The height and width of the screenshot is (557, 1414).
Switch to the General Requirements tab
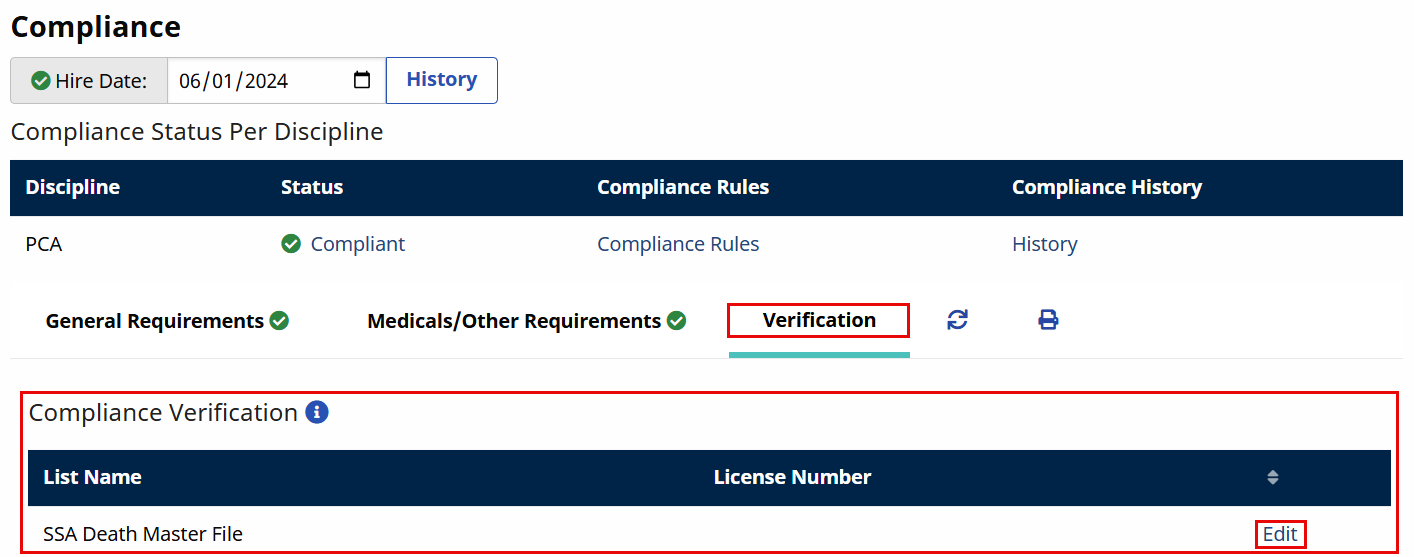coord(155,321)
